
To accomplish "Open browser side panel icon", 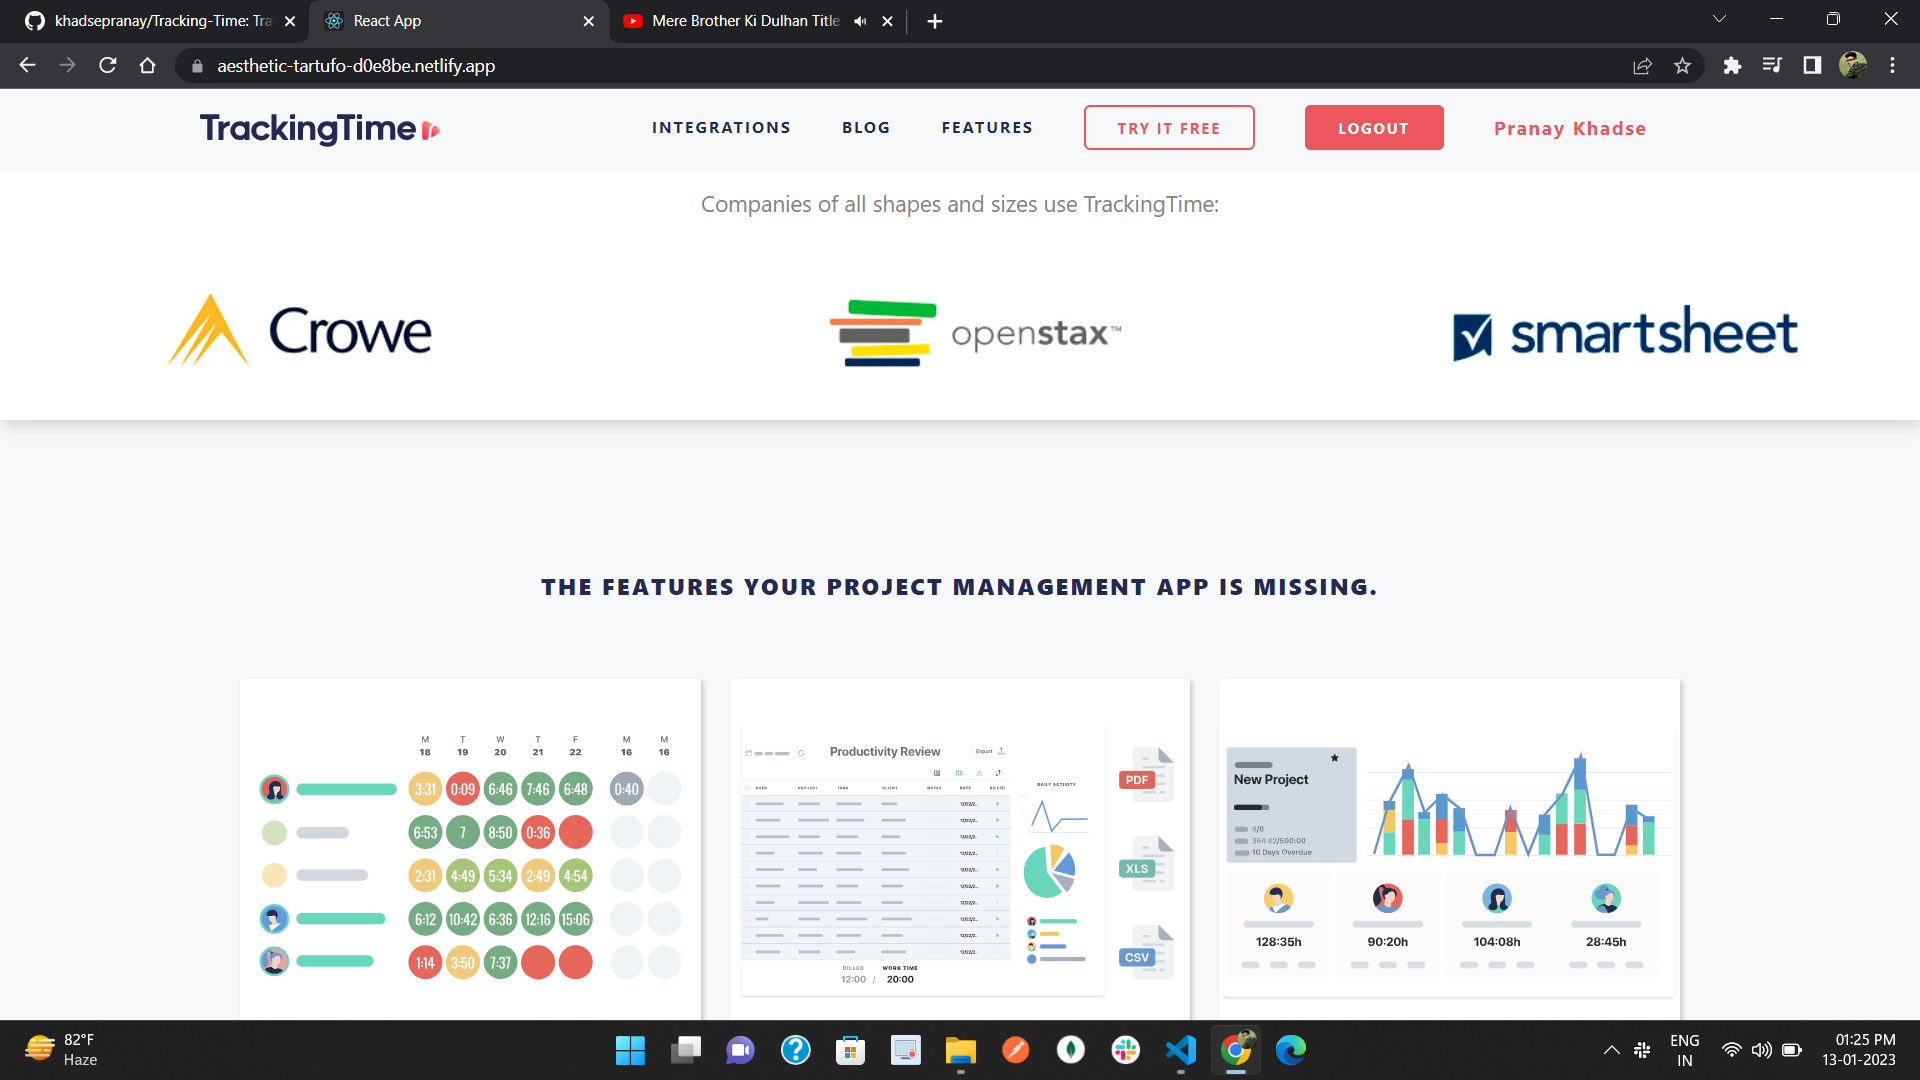I will [x=1812, y=66].
